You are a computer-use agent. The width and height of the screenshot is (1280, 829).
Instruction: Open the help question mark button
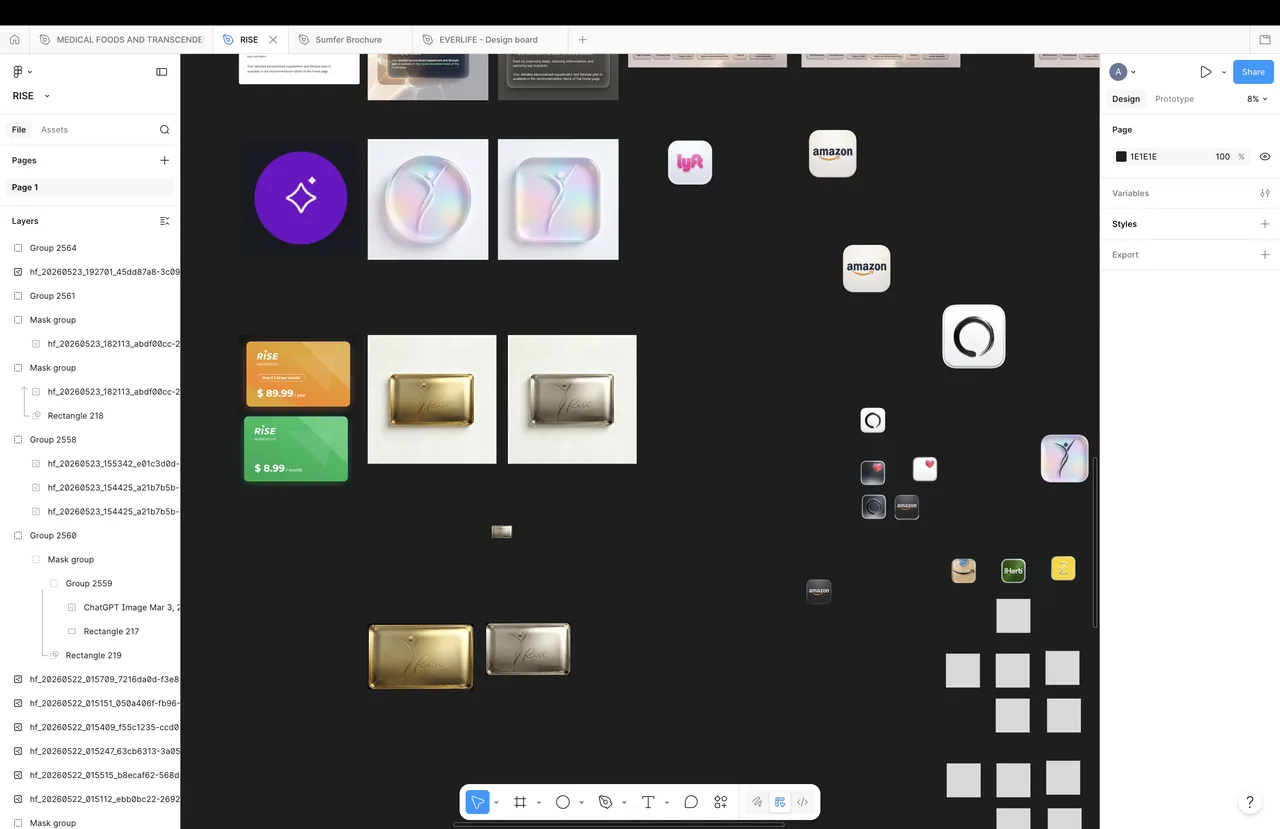(1249, 802)
